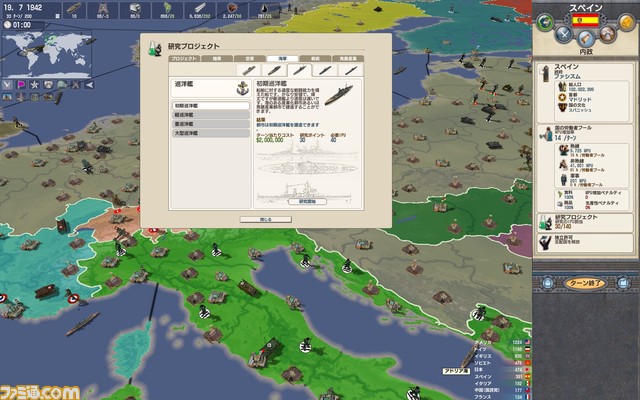
Task: Click the world minimap
Action: tap(47, 55)
